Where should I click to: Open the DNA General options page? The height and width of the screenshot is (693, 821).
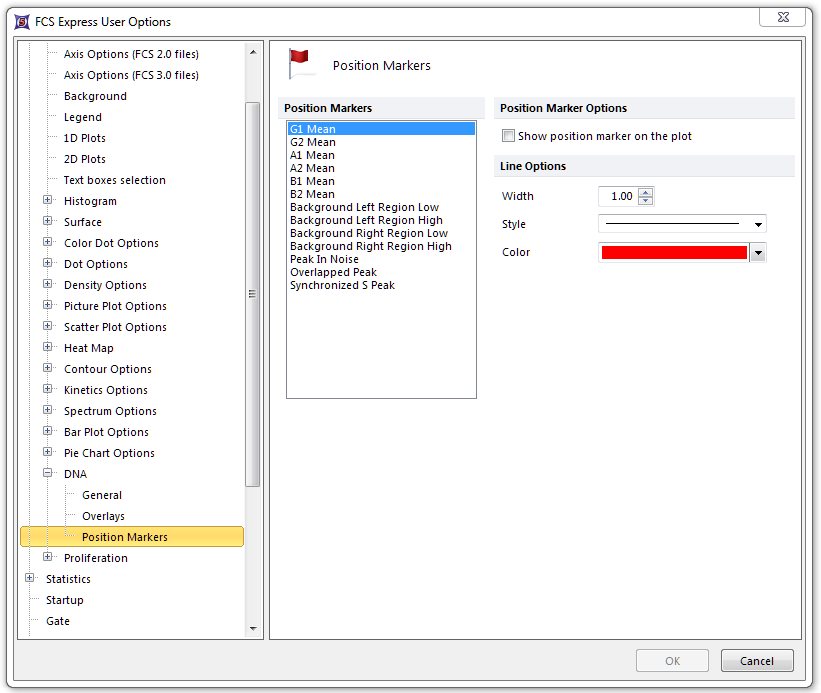point(102,495)
